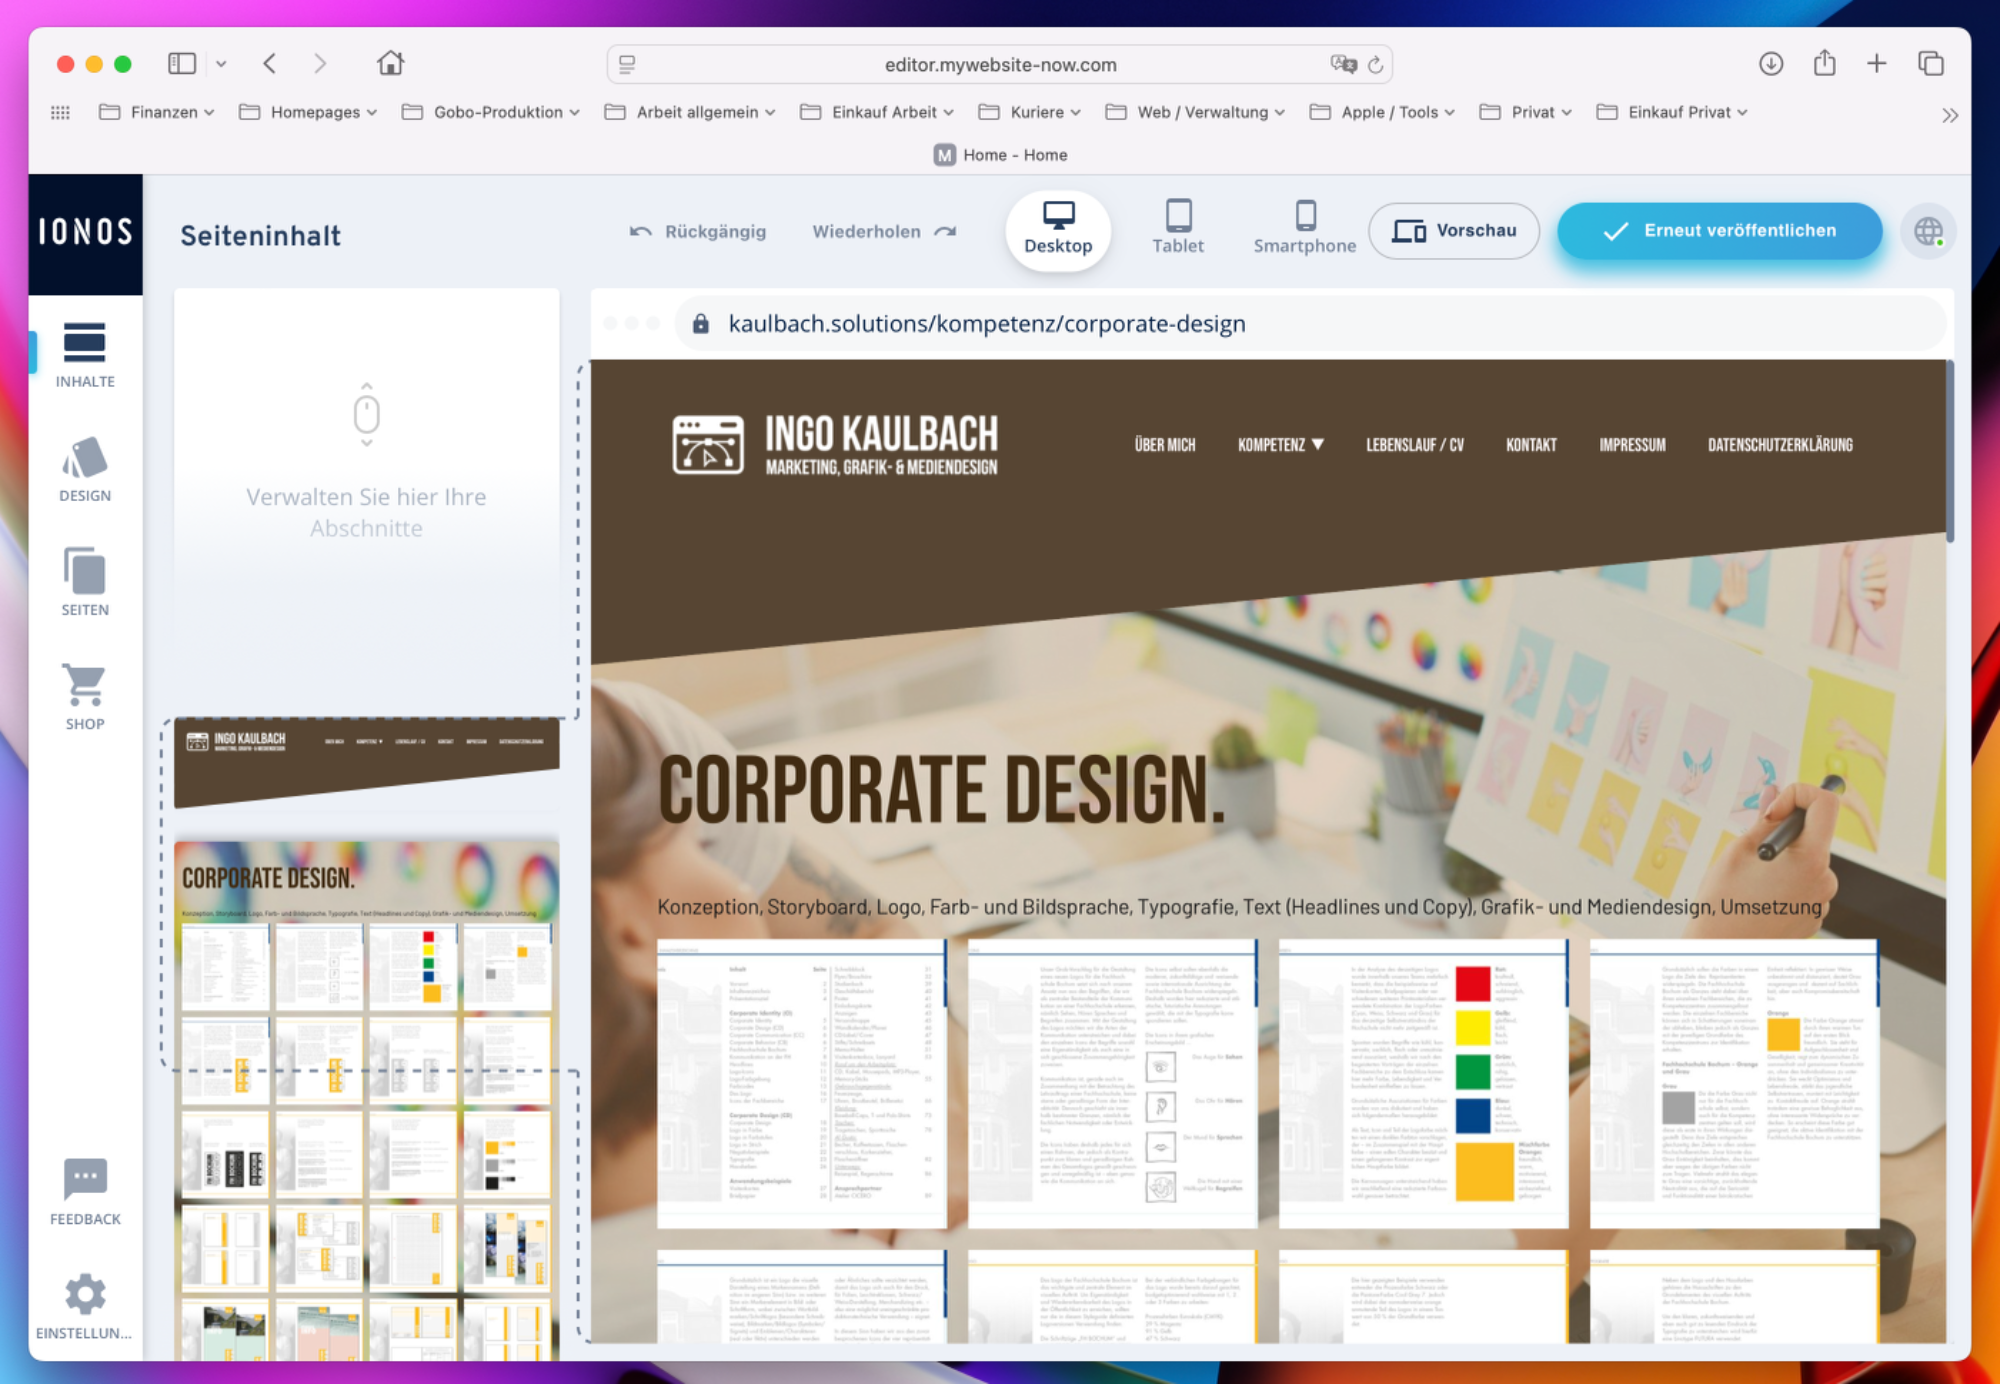The image size is (2000, 1384).
Task: Expand the Kompetenz navigation dropdown
Action: [x=1280, y=445]
